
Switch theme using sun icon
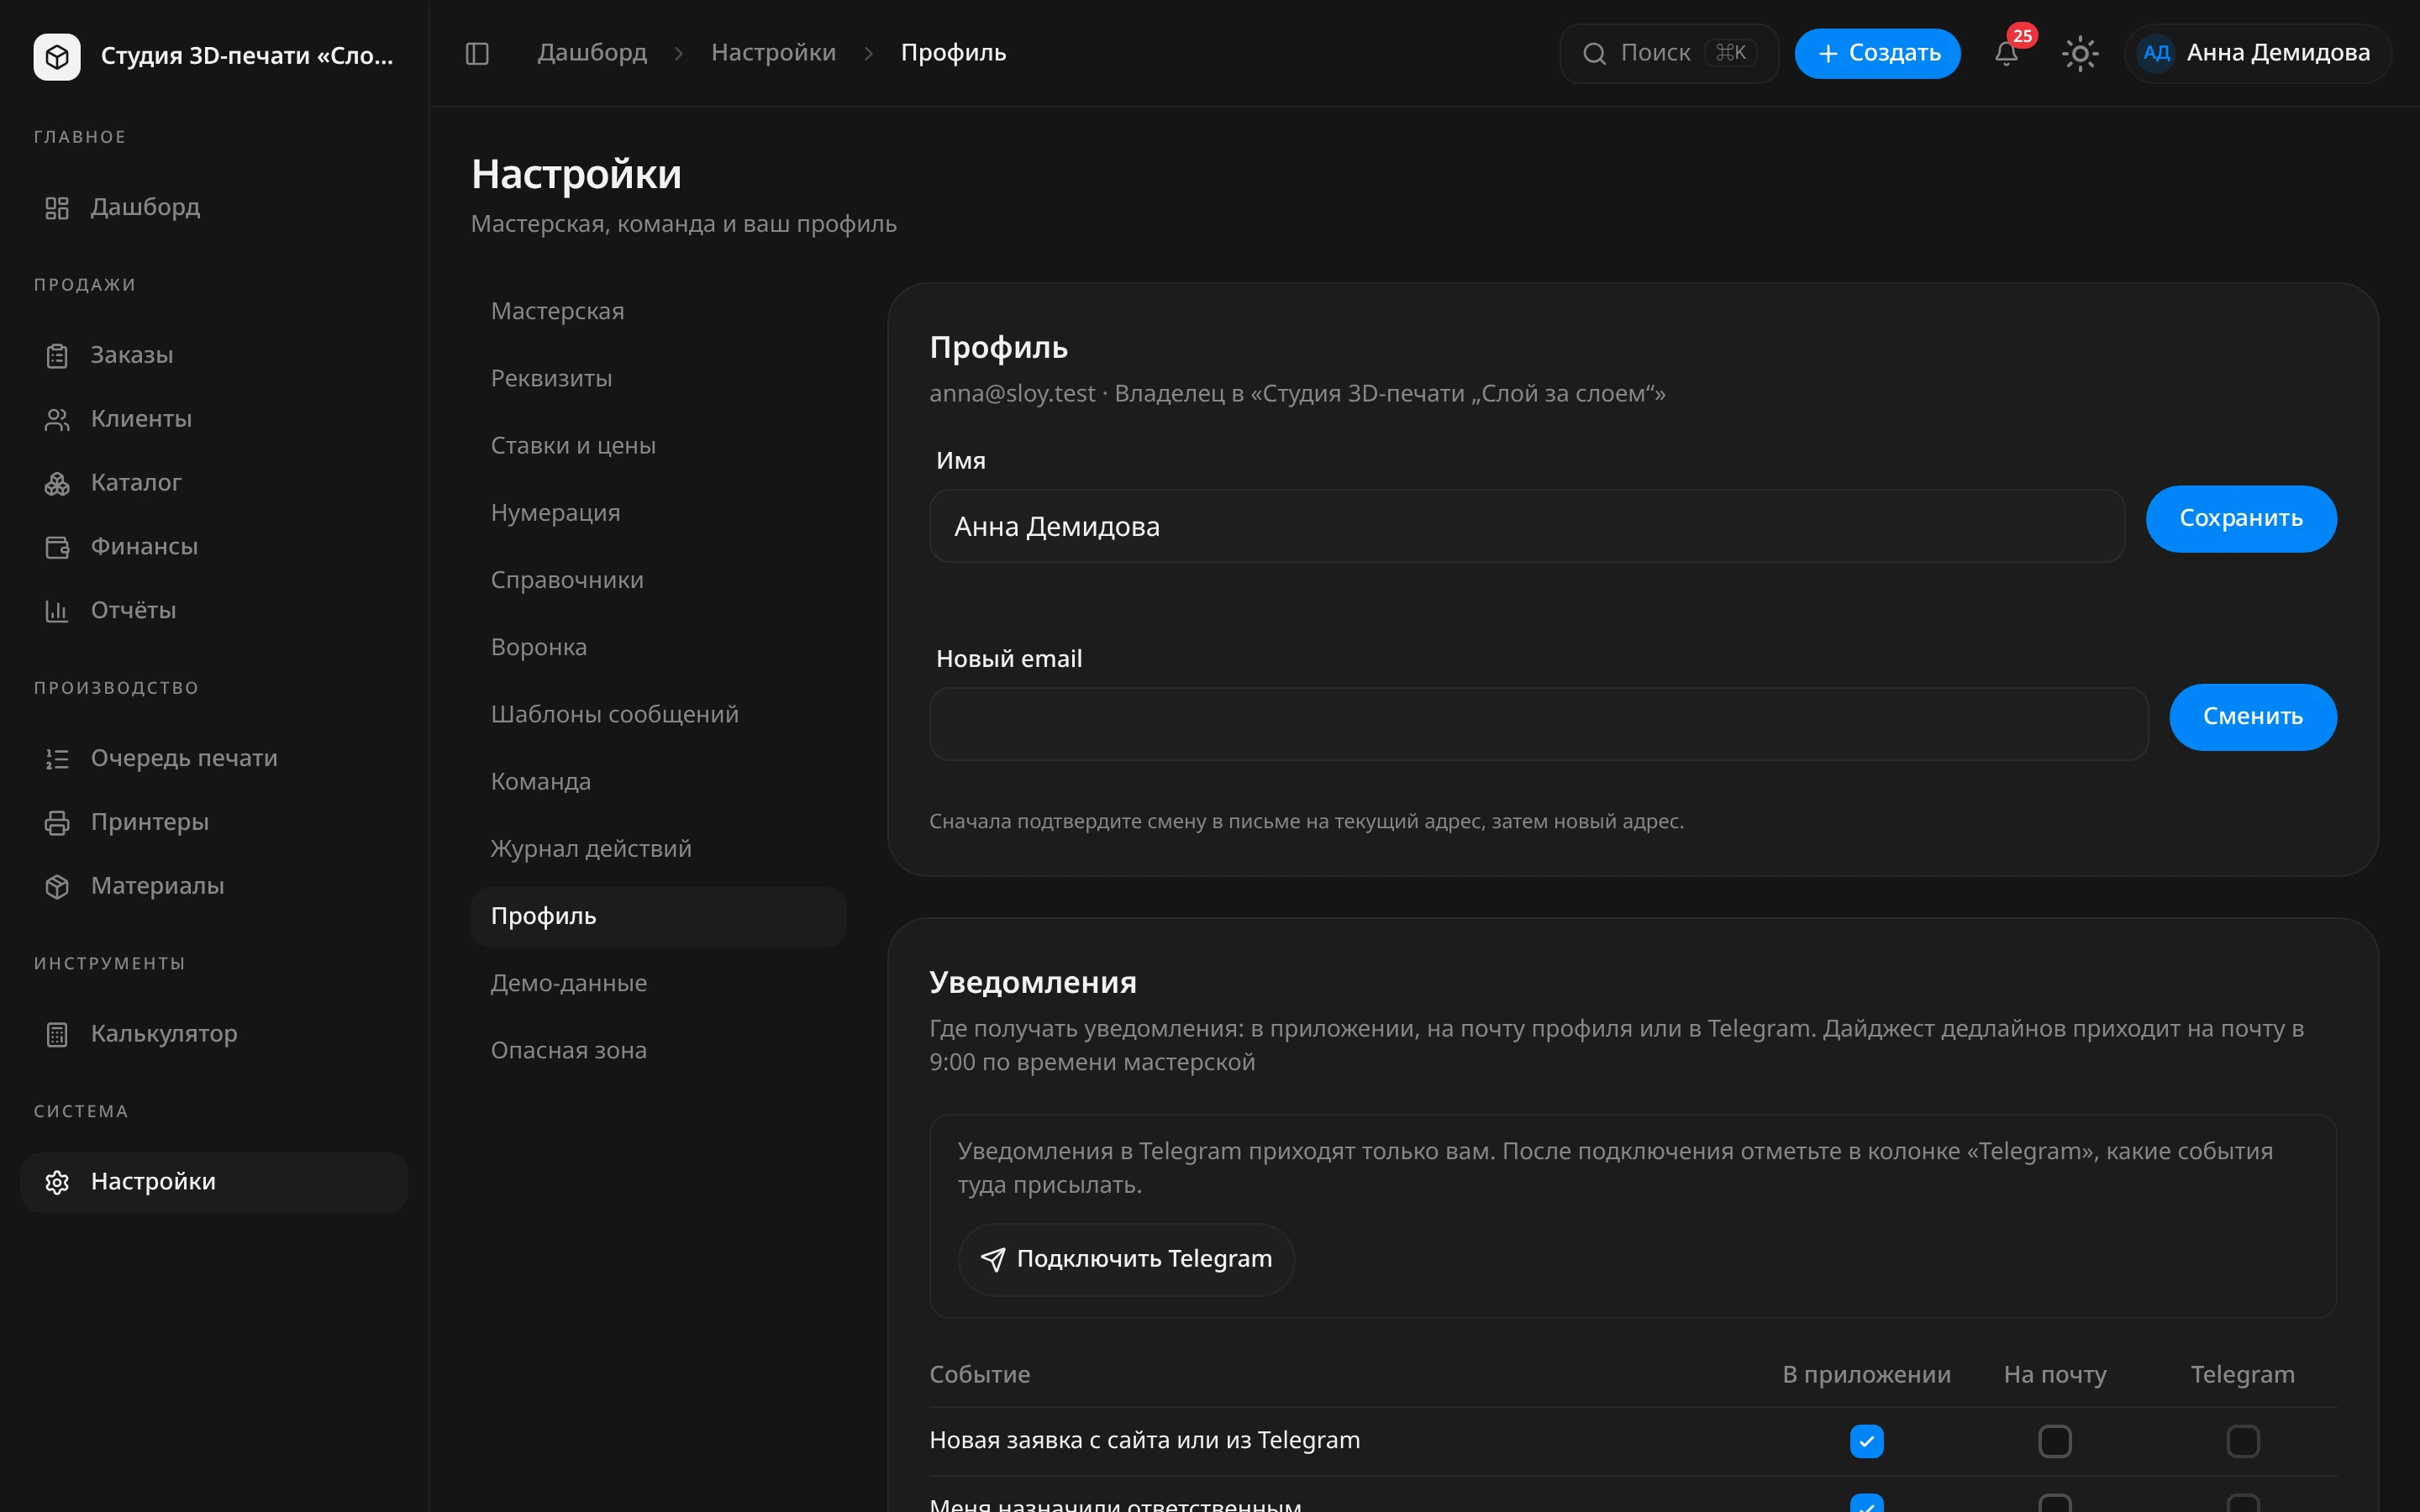(x=2080, y=53)
